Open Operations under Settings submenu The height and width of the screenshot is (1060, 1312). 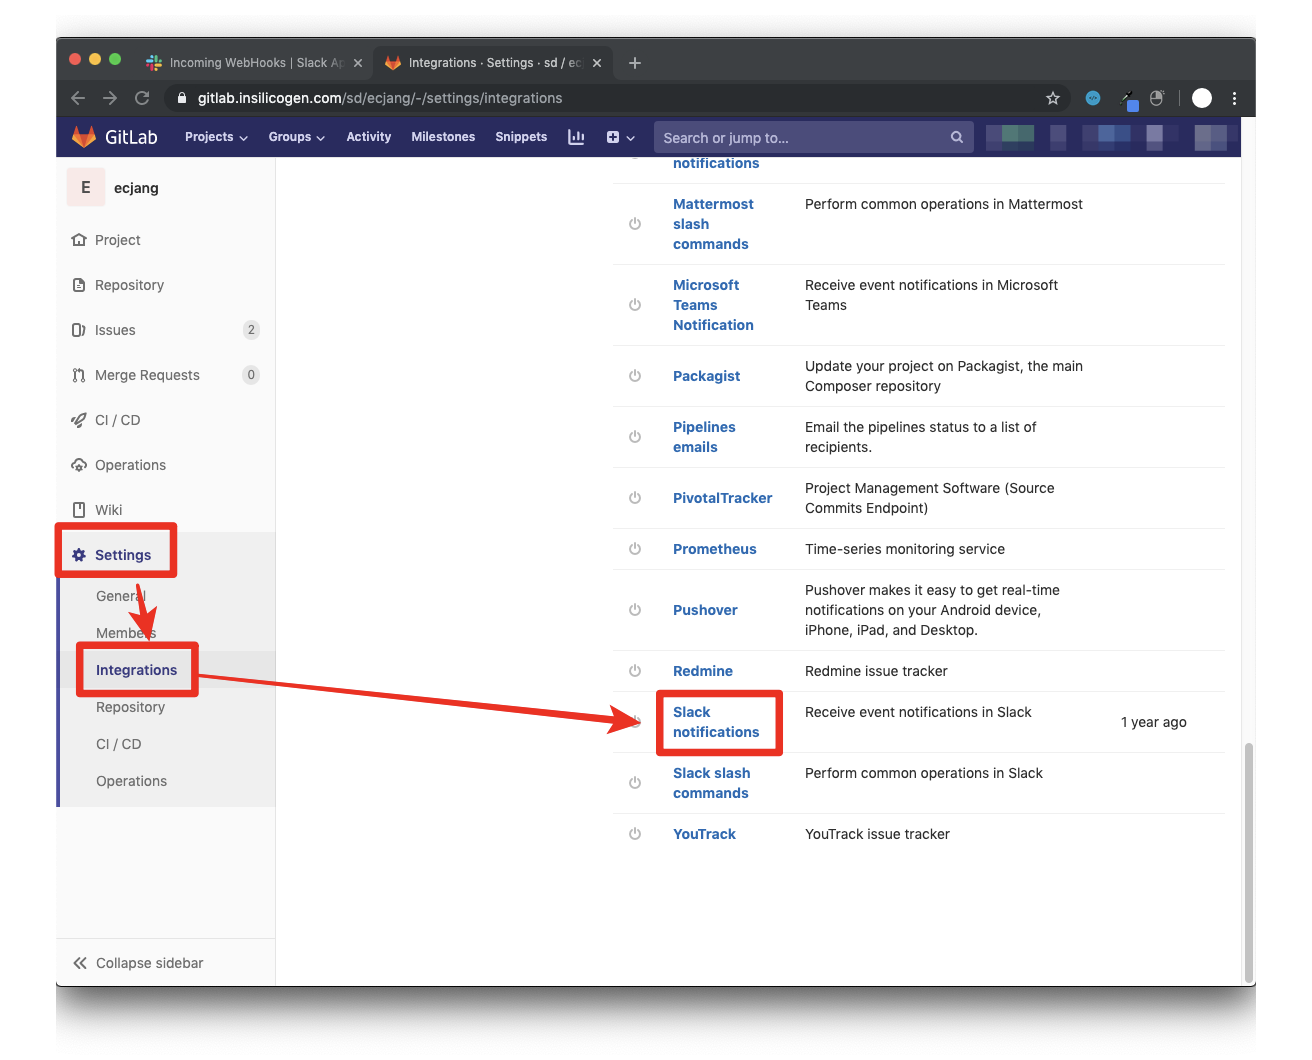(x=131, y=781)
